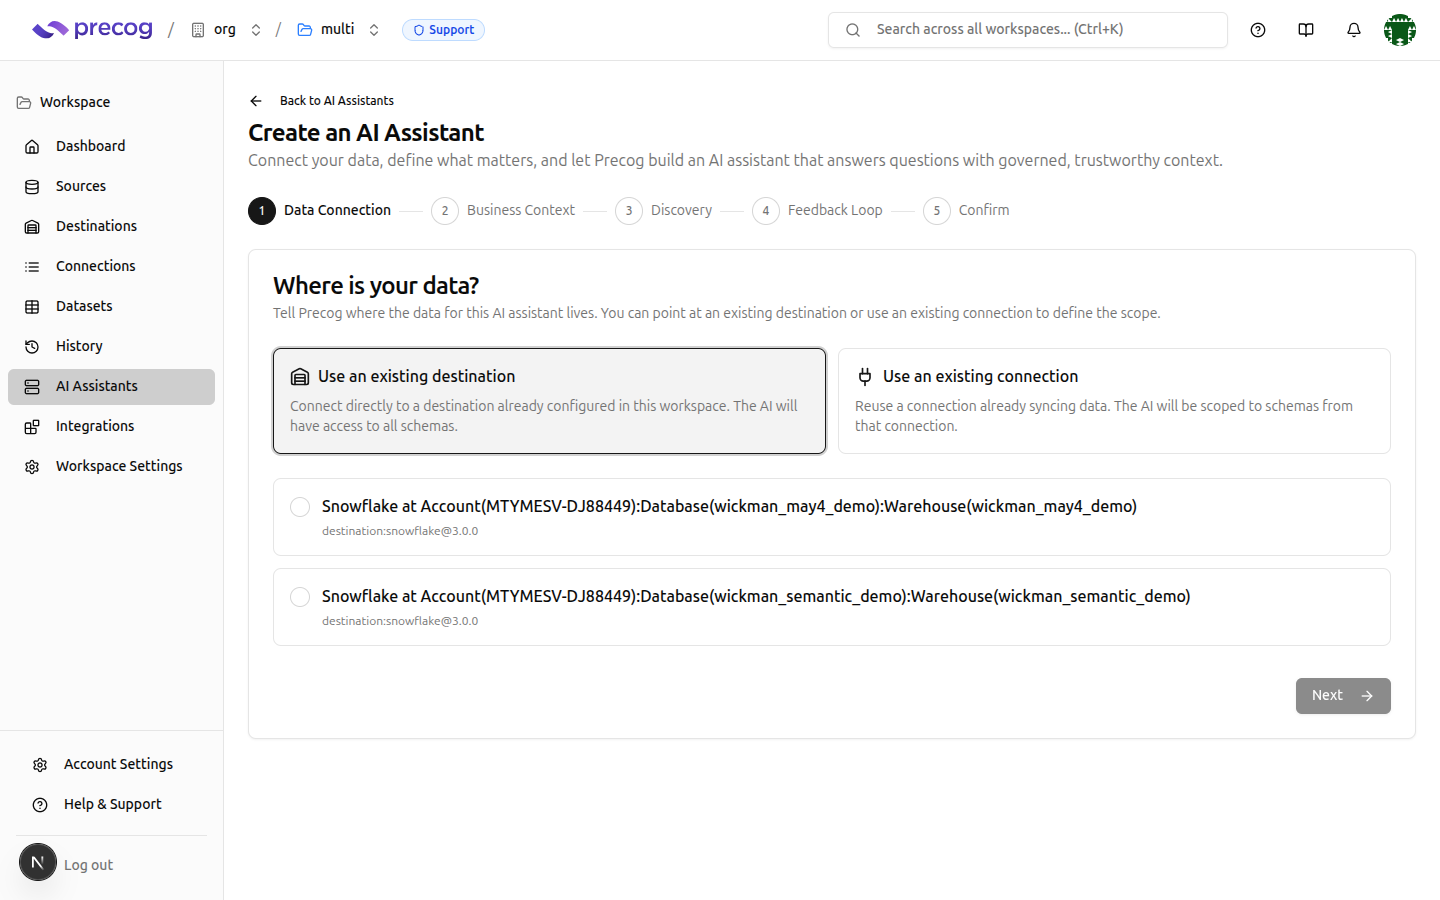Click the Support badge
The image size is (1440, 900).
pos(443,30)
